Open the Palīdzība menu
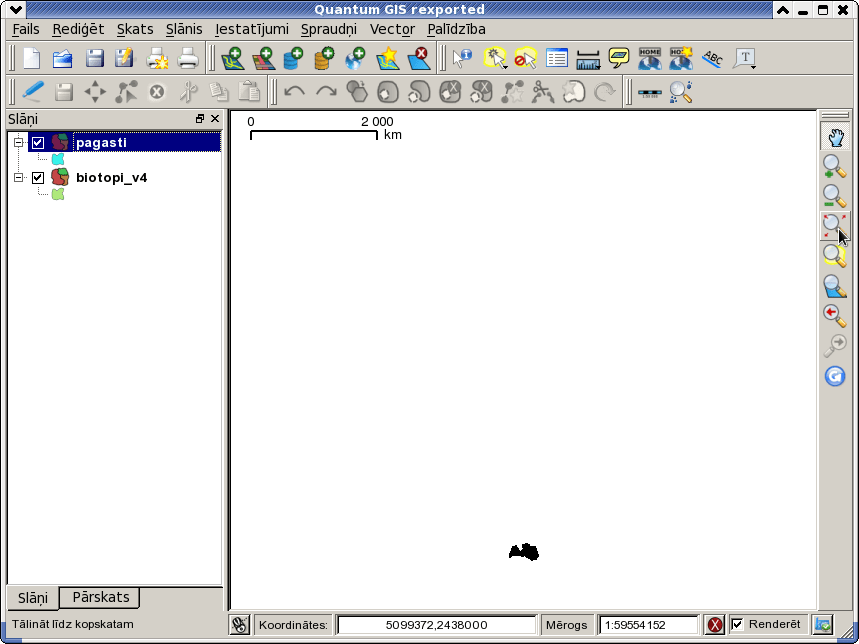The width and height of the screenshot is (859, 644). point(456,29)
